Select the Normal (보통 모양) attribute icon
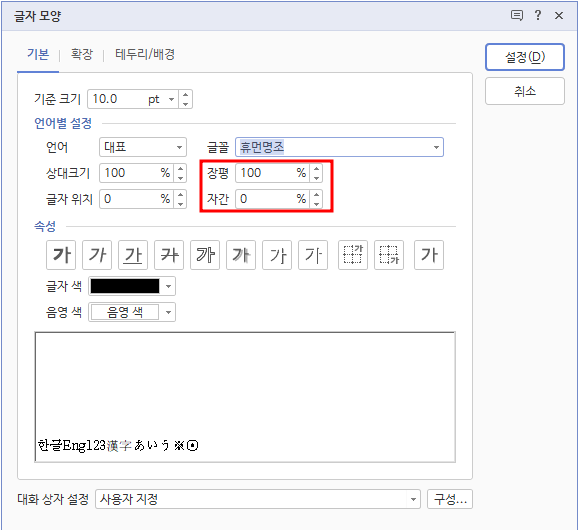The image size is (578, 530). coord(429,255)
